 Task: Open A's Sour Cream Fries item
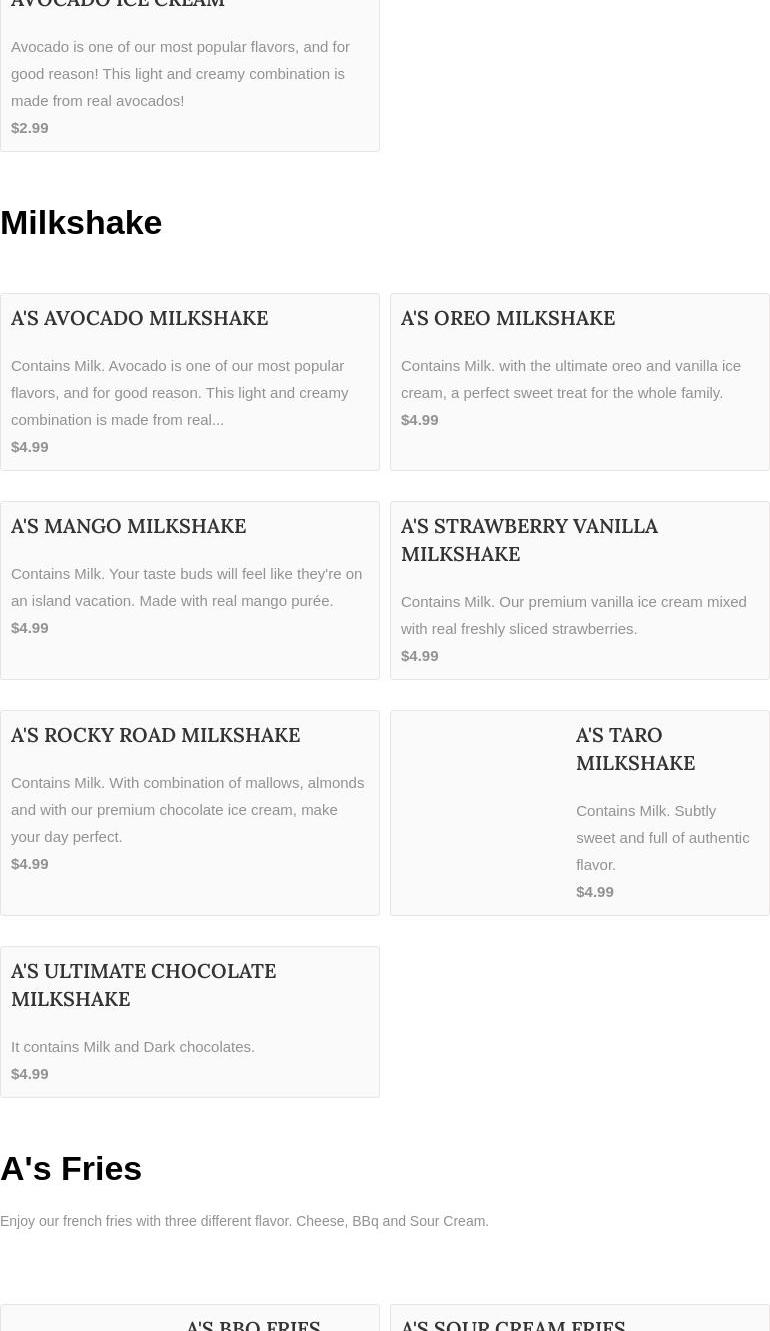coord(513,1323)
